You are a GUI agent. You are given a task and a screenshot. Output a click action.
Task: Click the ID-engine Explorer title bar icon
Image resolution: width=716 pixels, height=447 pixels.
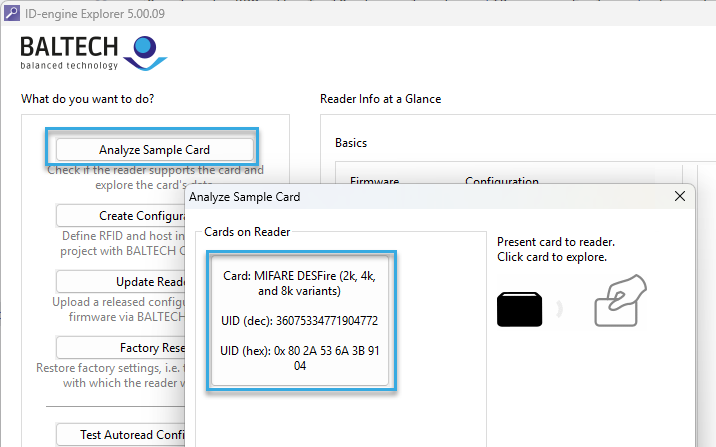[x=11, y=13]
